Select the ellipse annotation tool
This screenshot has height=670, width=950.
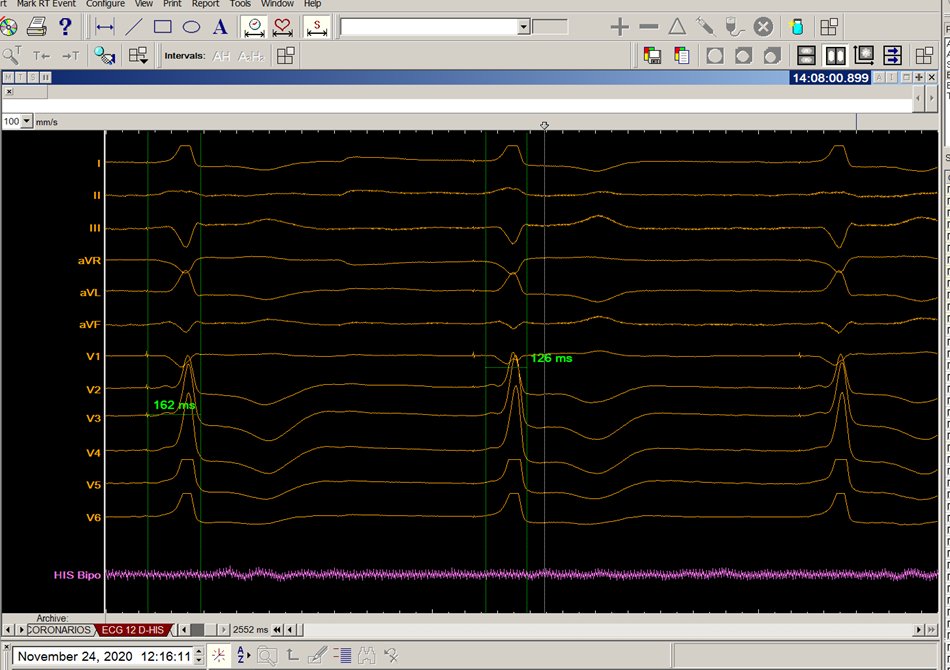point(191,27)
